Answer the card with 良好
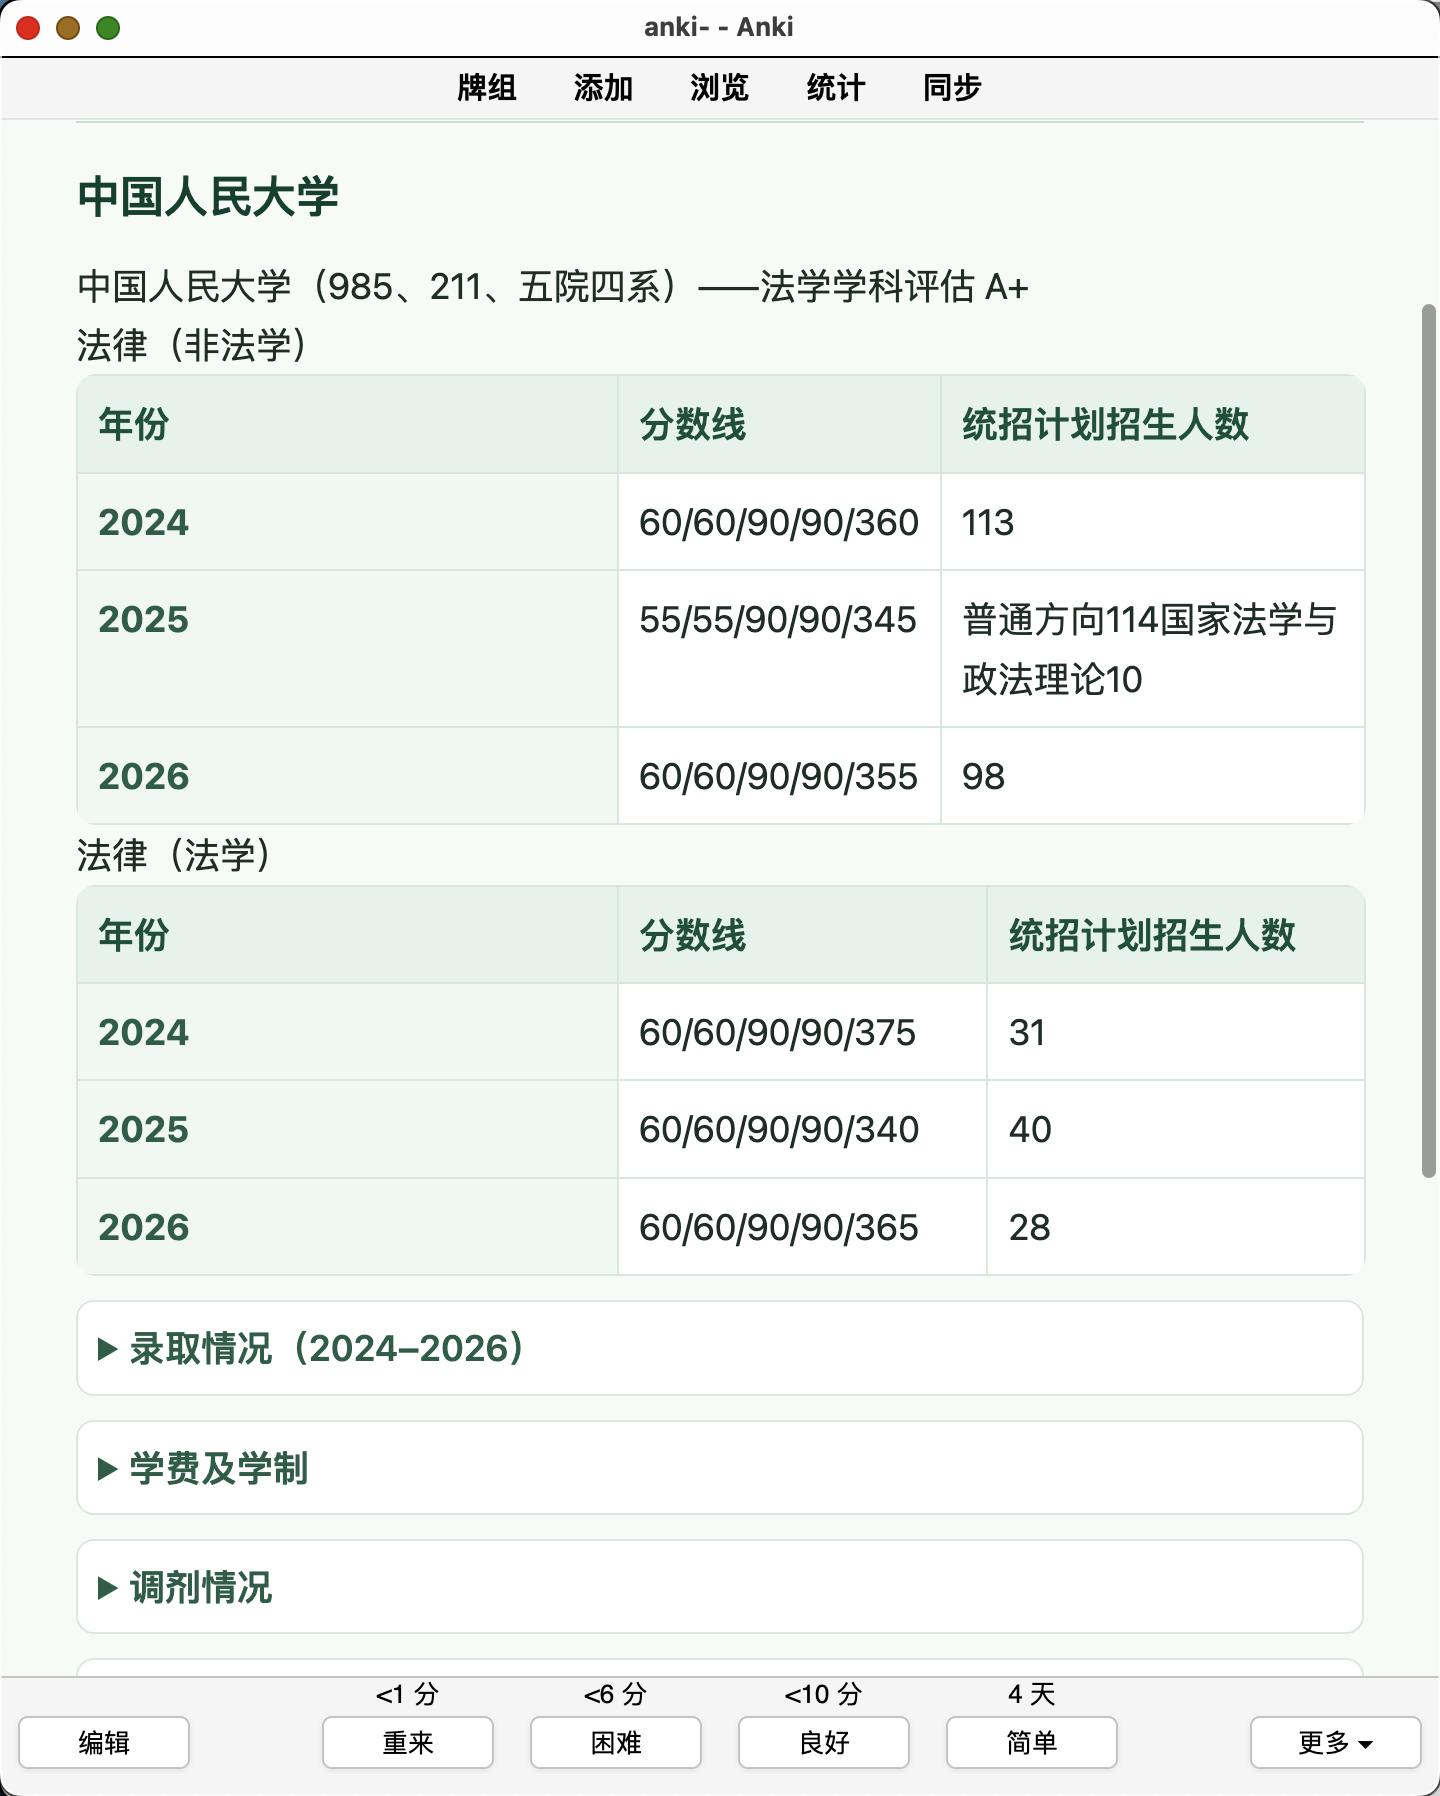 tap(824, 1742)
